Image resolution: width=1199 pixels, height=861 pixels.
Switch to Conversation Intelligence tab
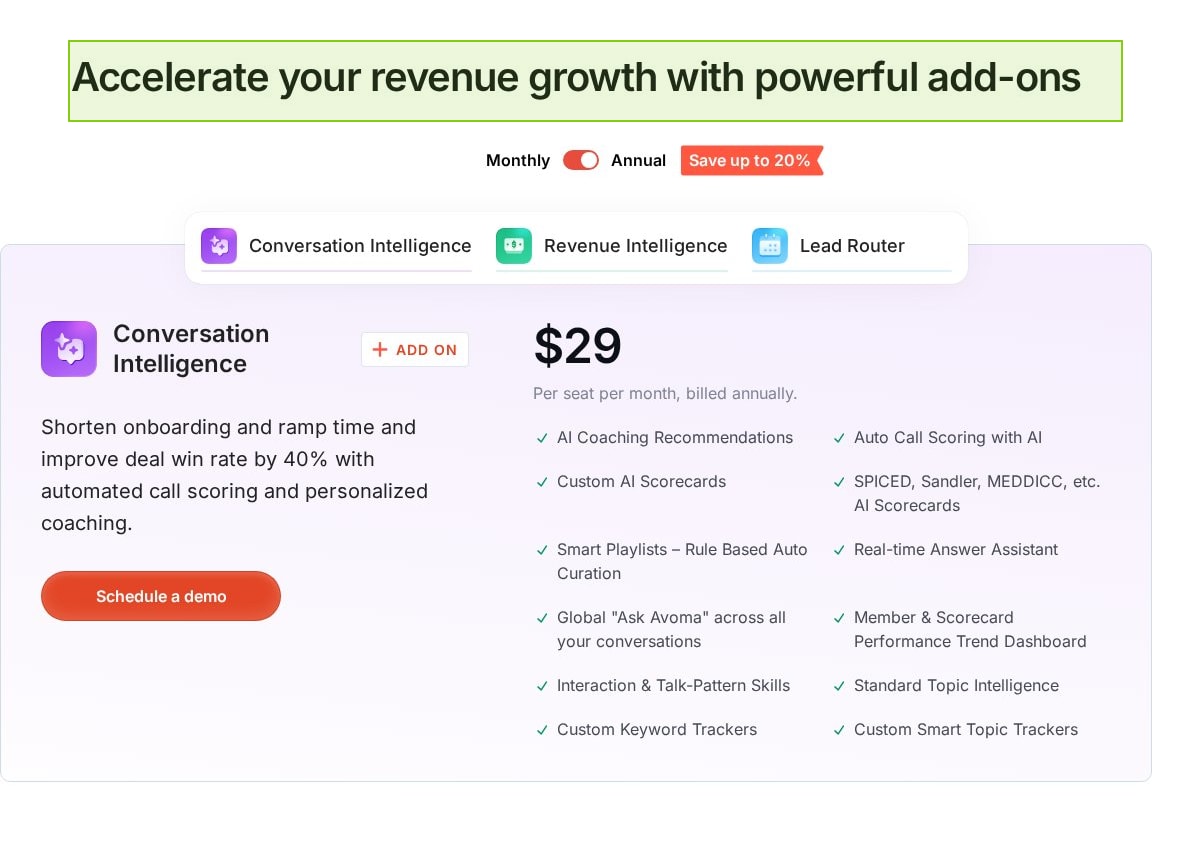click(x=359, y=246)
